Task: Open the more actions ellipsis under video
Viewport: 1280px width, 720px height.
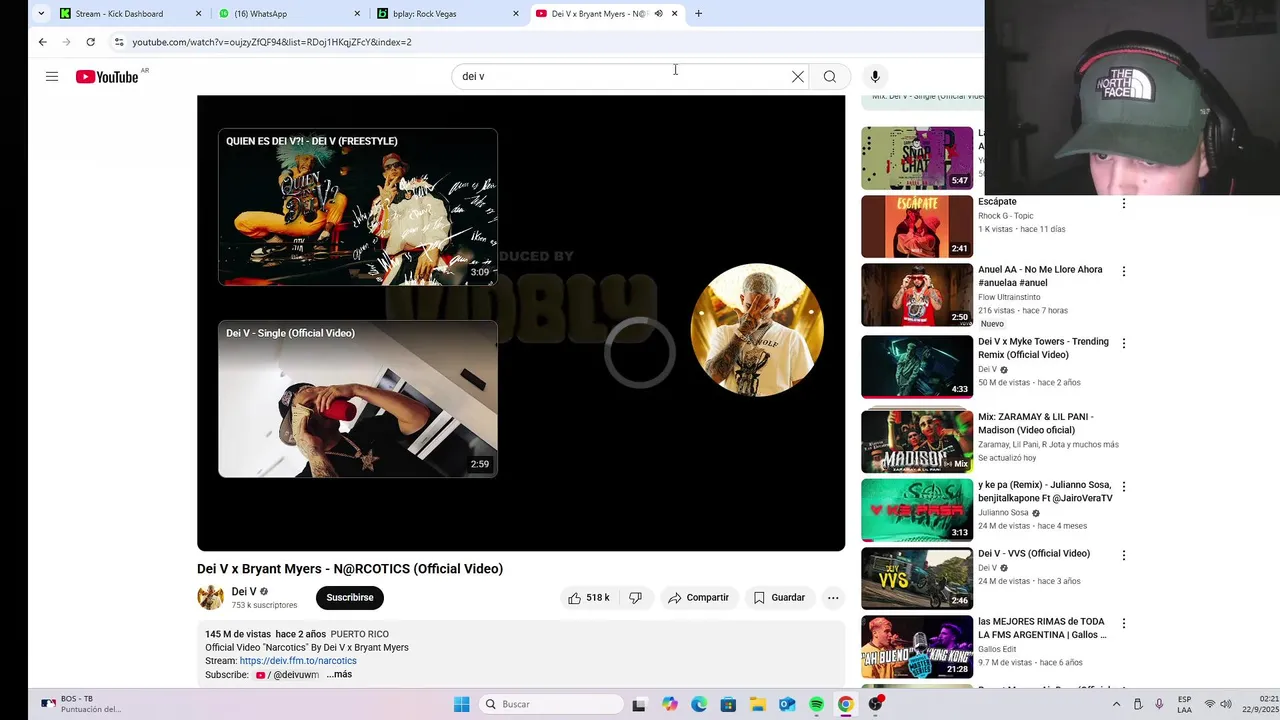Action: [833, 598]
